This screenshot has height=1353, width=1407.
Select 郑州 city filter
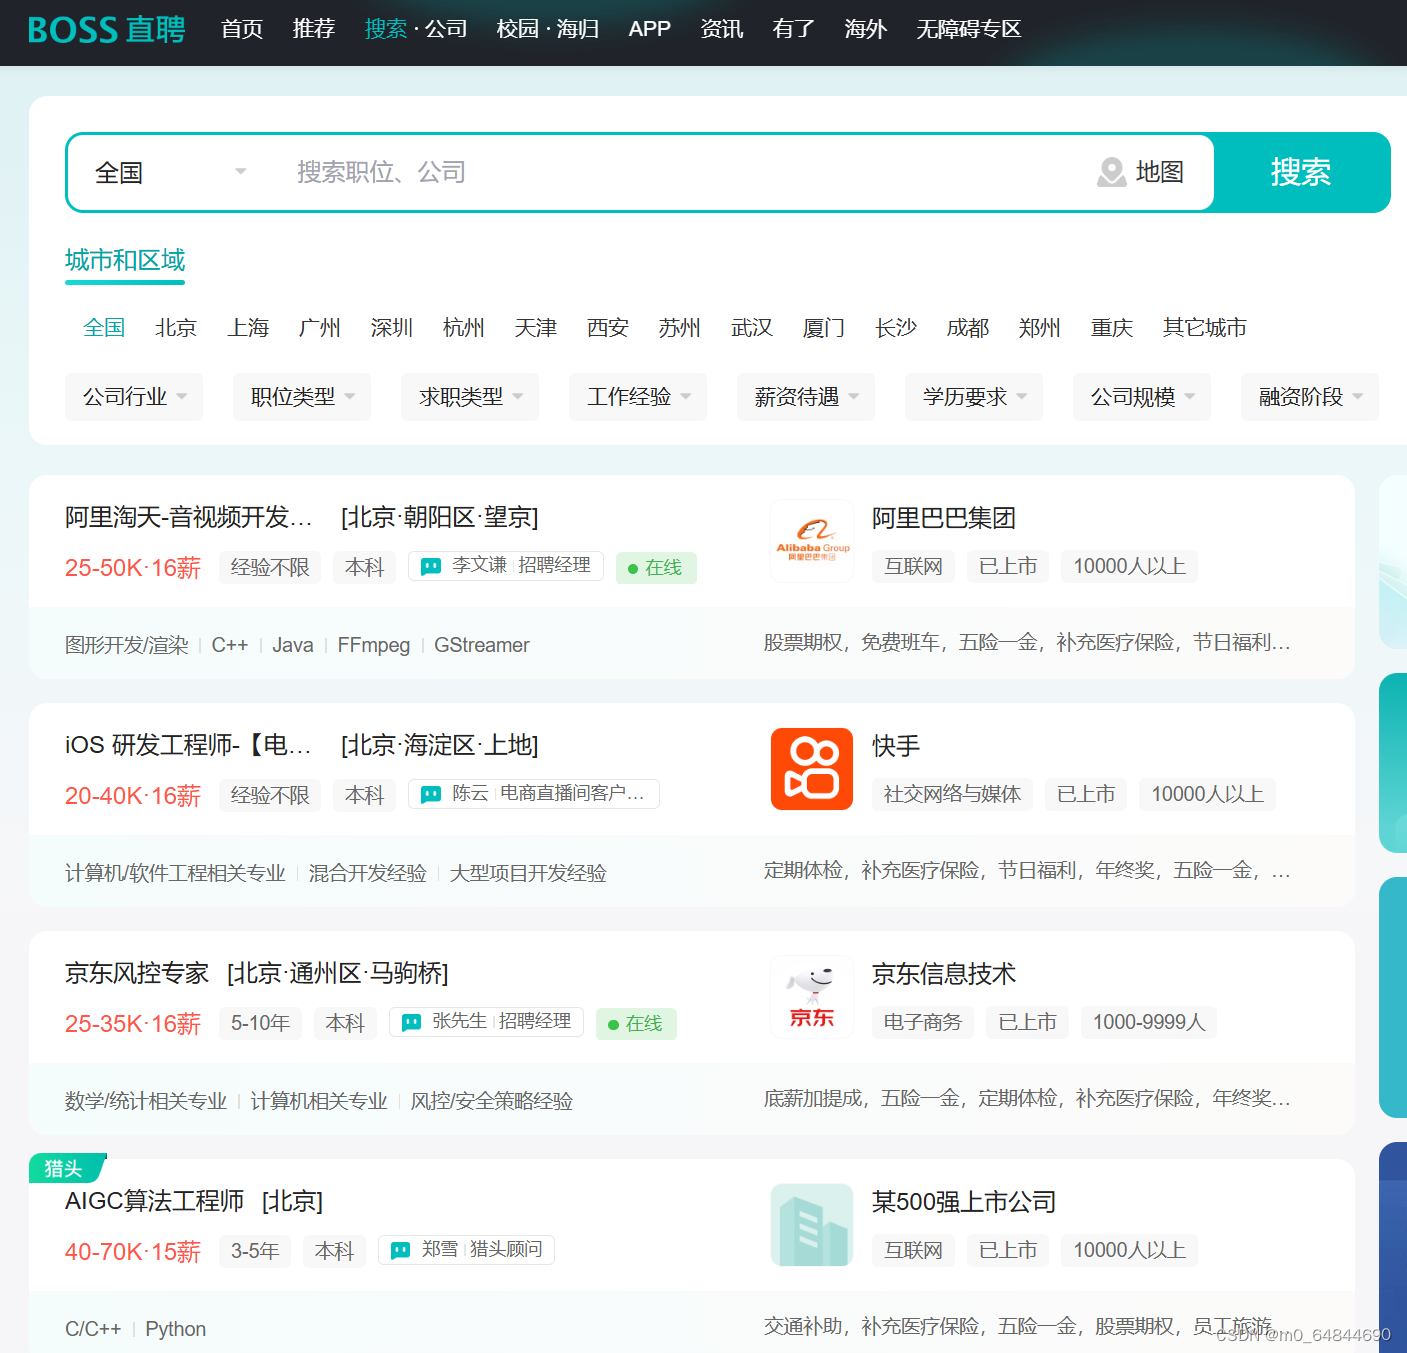click(x=1040, y=327)
